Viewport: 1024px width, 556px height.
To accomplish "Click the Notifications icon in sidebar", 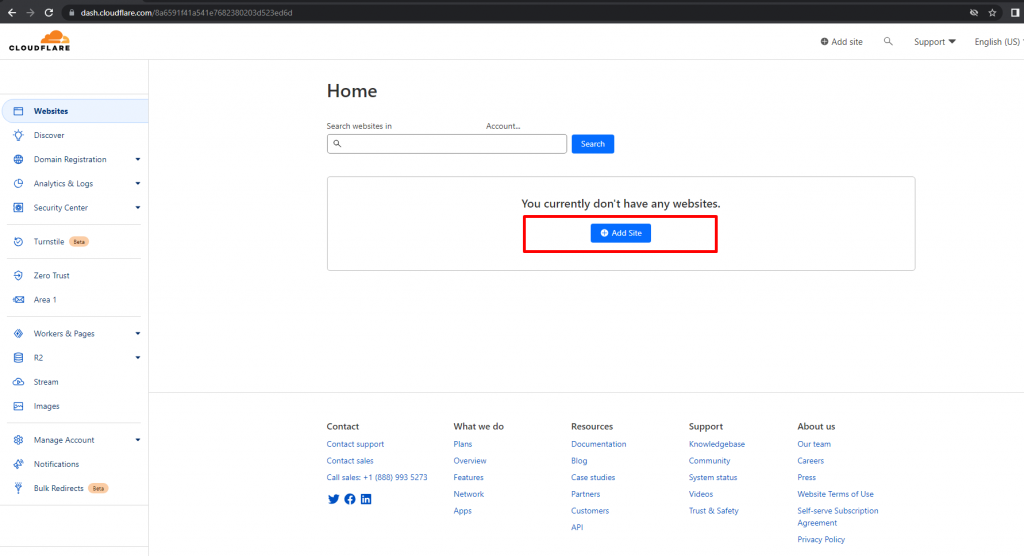I will (18, 465).
